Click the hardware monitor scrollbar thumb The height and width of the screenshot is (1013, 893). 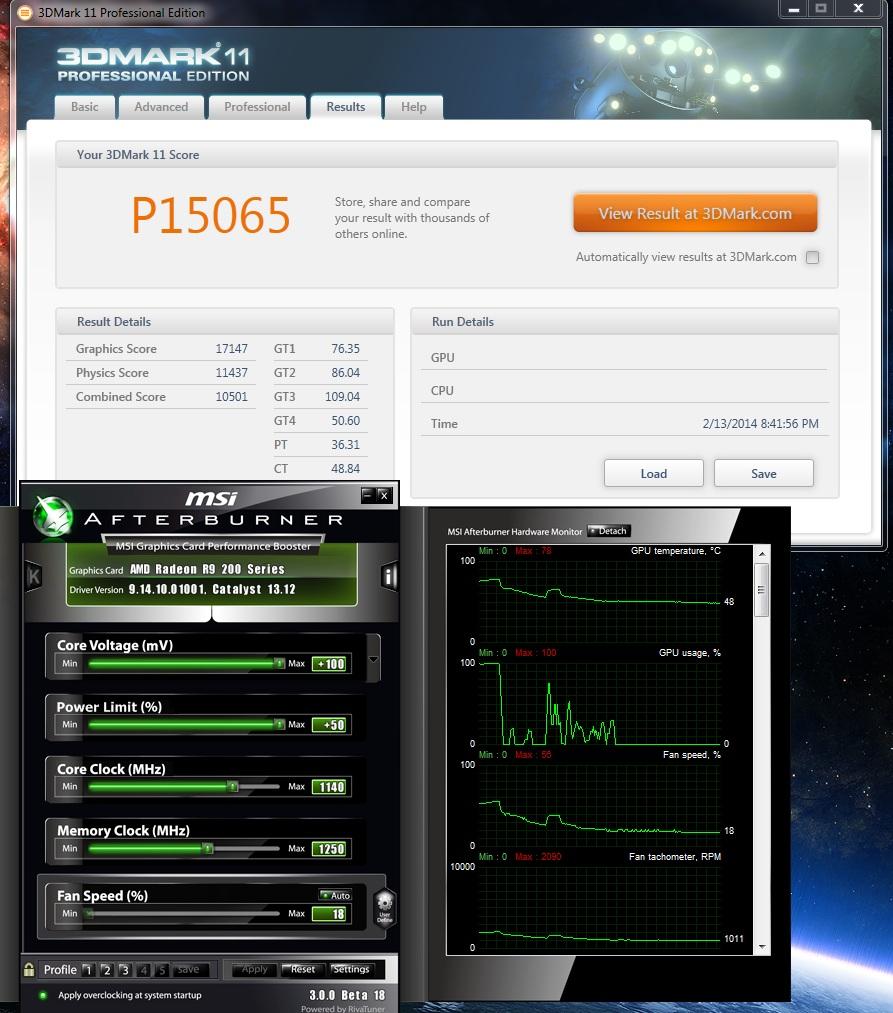762,589
